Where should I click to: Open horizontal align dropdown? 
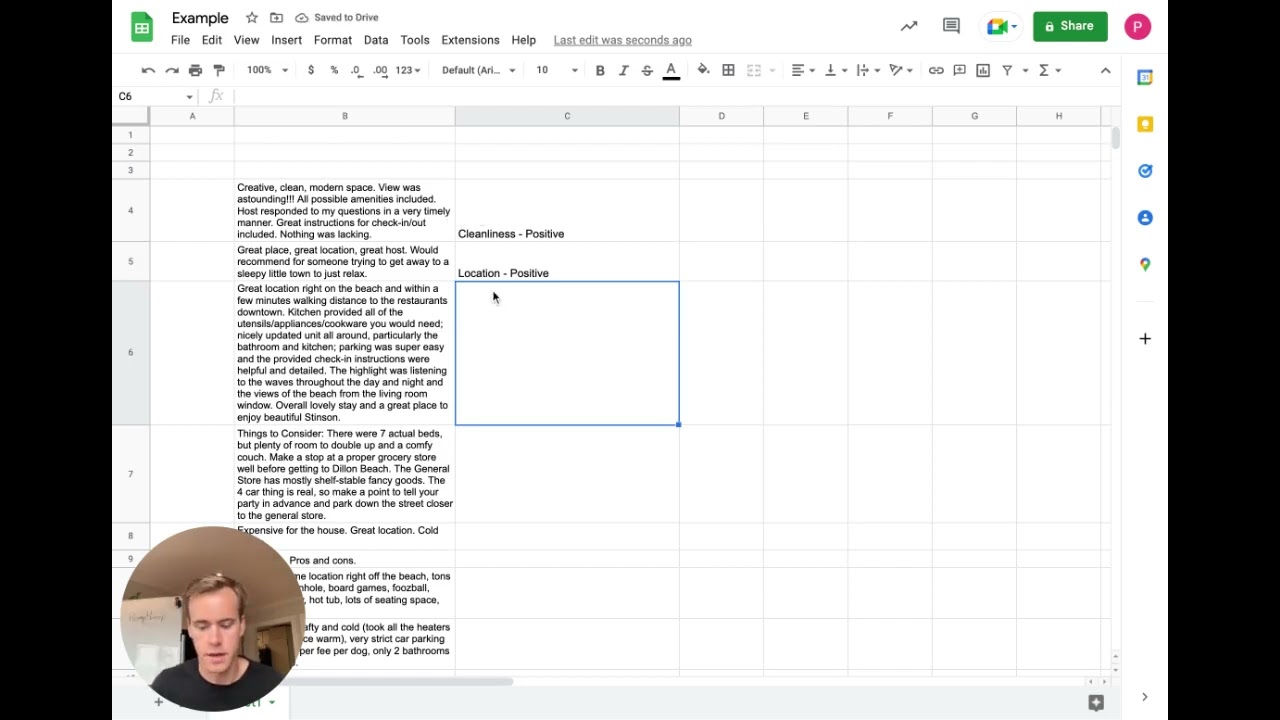803,70
